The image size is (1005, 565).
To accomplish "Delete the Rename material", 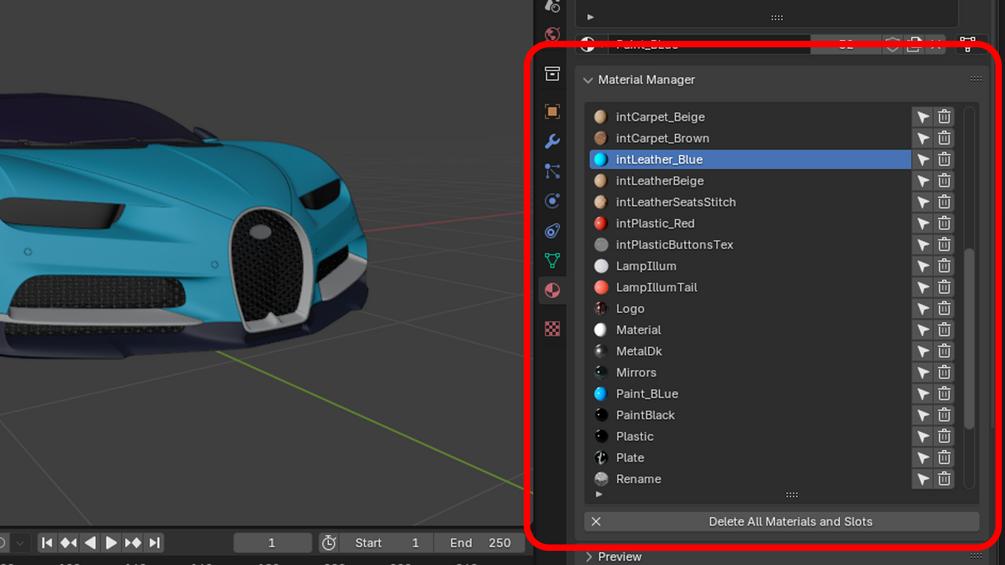I will point(944,479).
